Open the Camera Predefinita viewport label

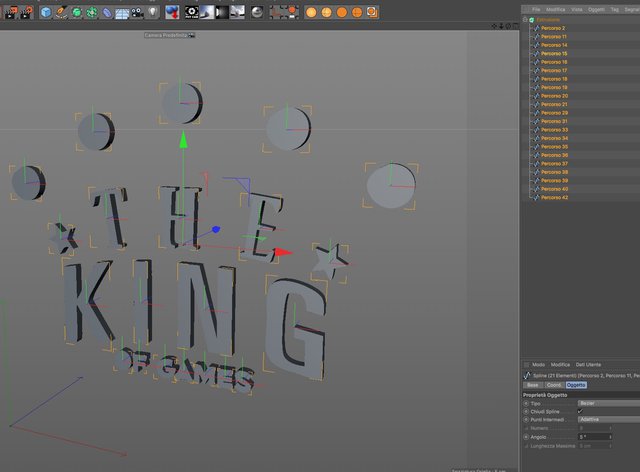point(169,36)
